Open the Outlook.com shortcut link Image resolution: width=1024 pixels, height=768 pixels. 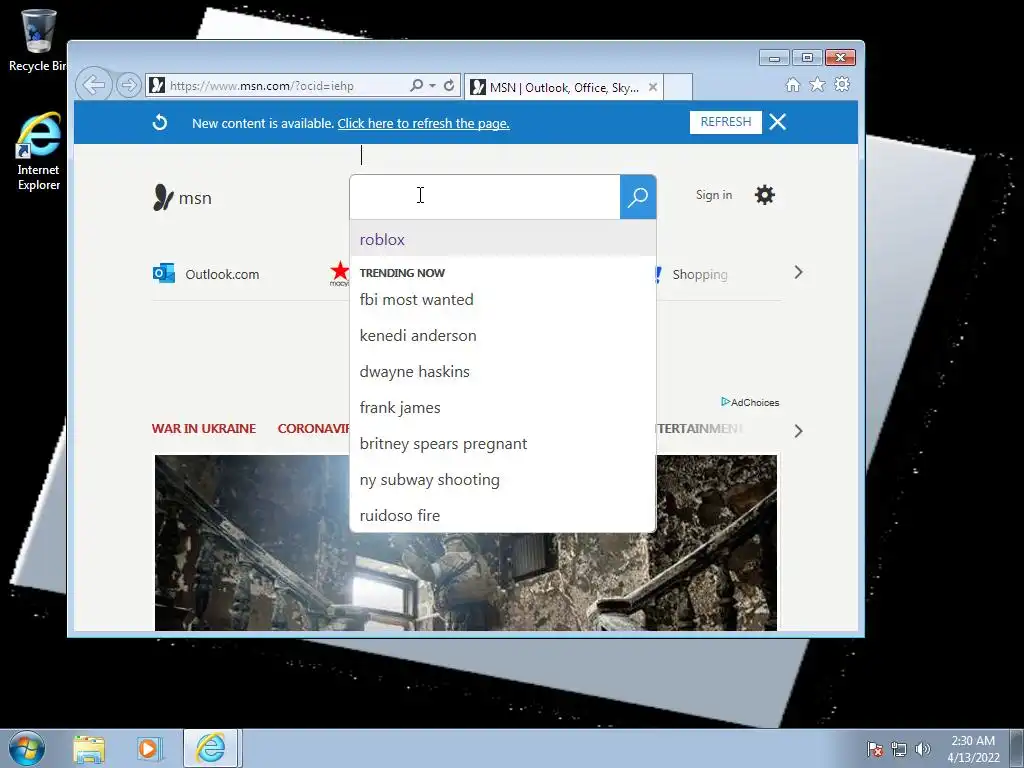click(222, 274)
